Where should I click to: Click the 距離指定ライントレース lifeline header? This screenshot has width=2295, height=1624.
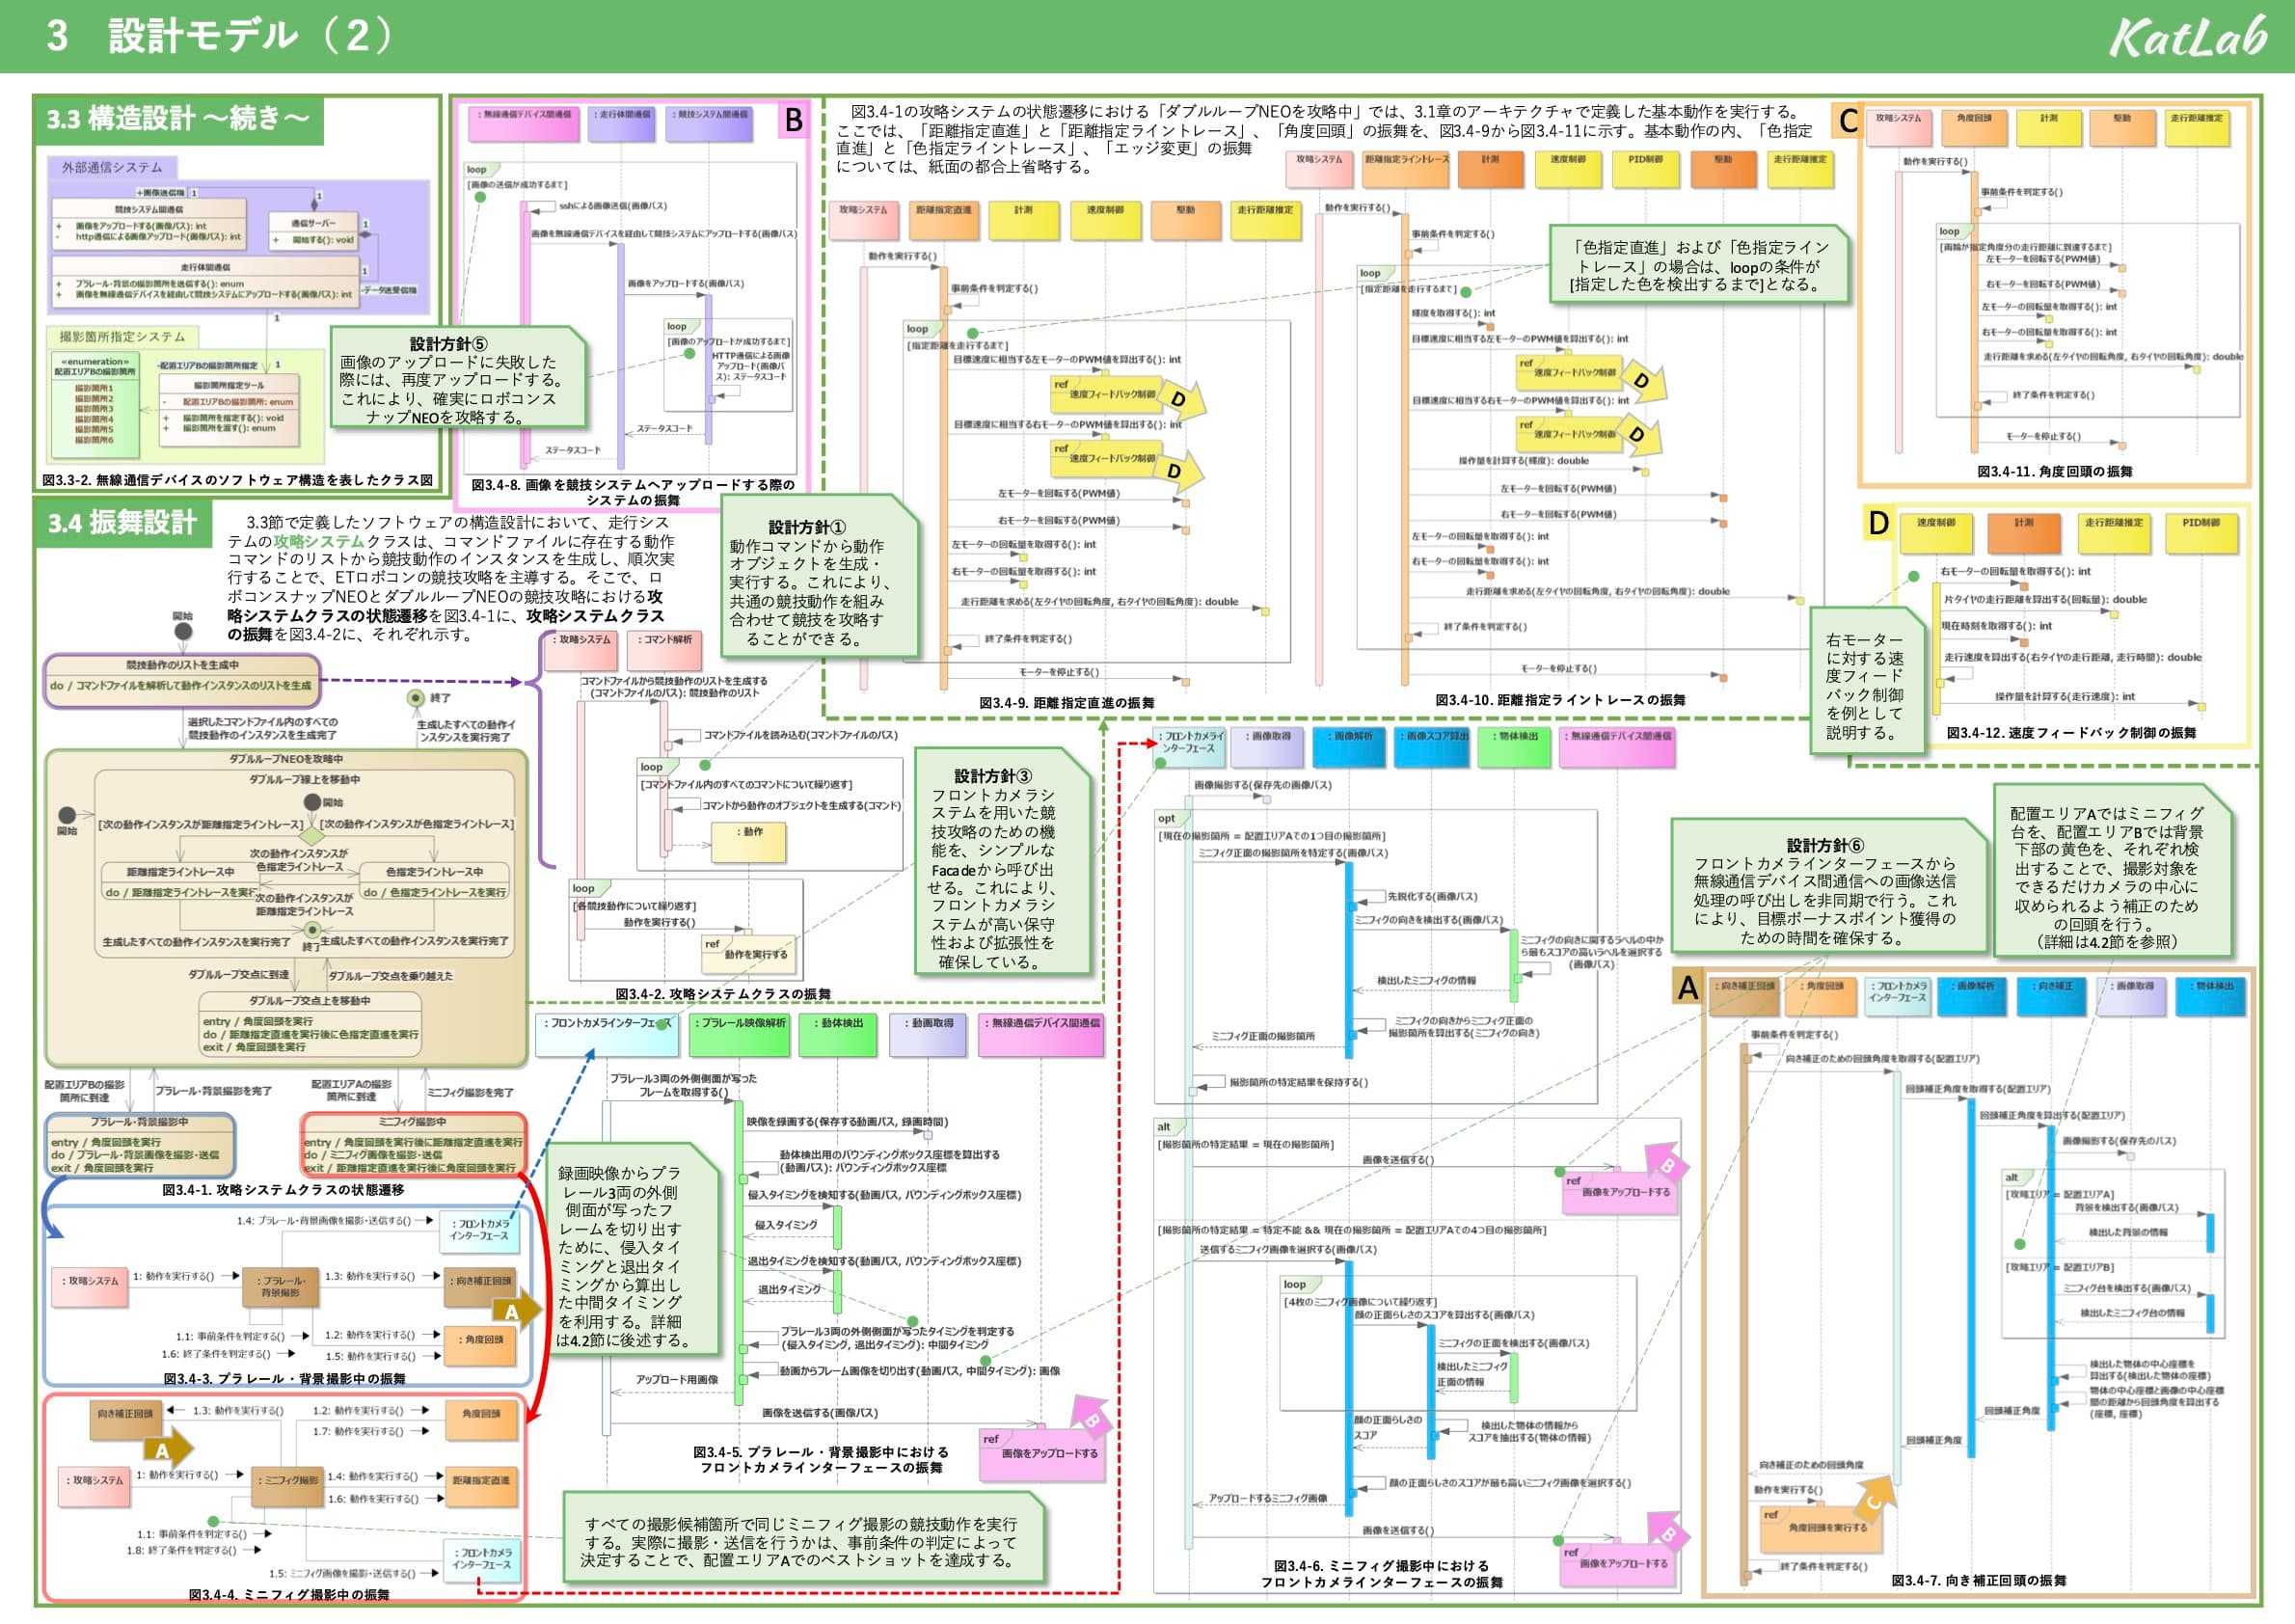point(1406,169)
